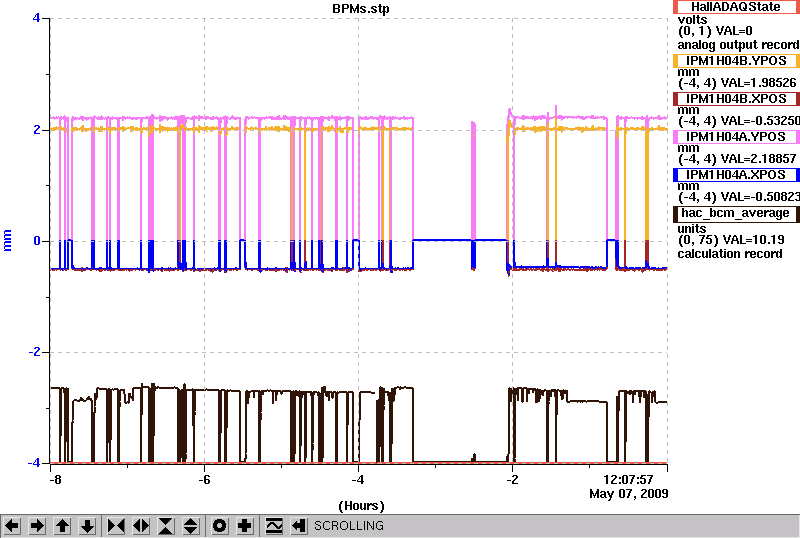Click the auto-scroll arrow icon beside SCROLLING
Viewport: 800px width, 538px height.
click(299, 526)
